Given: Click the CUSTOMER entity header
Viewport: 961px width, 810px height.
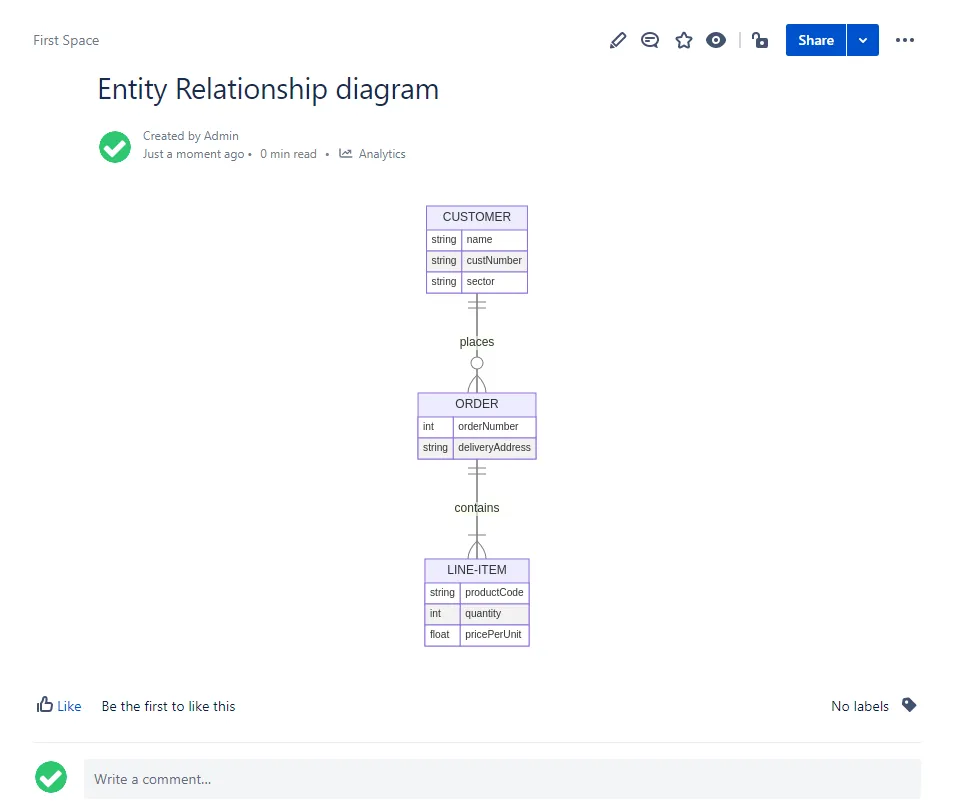Looking at the screenshot, I should click(477, 217).
